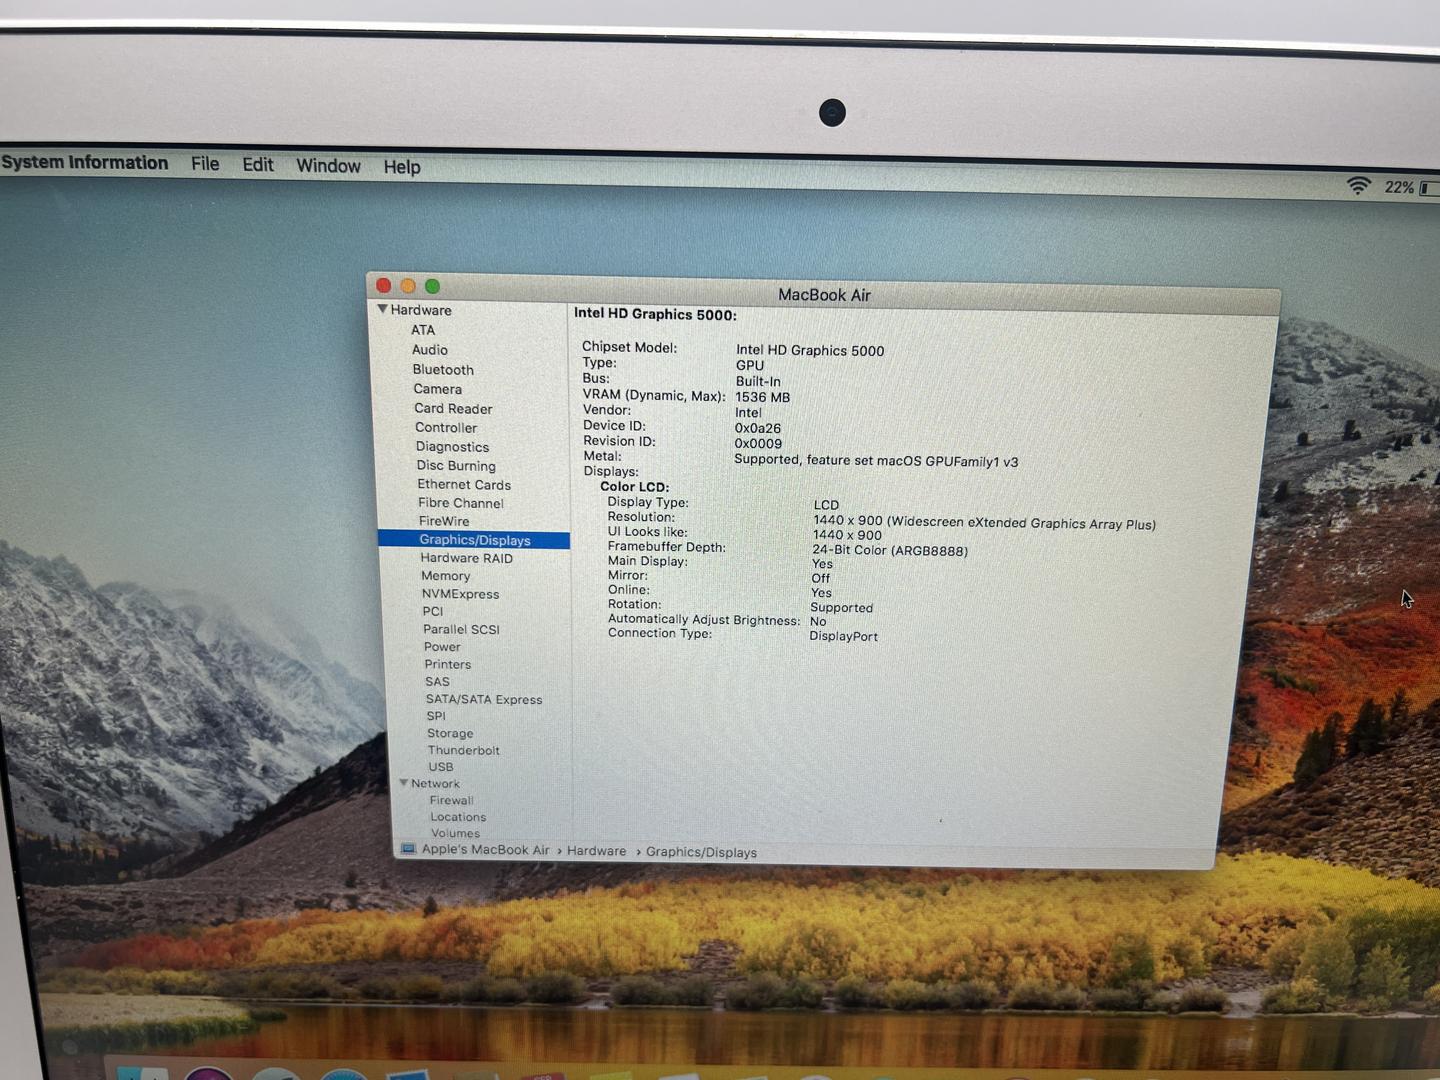Select Audio in the sidebar

pos(430,350)
